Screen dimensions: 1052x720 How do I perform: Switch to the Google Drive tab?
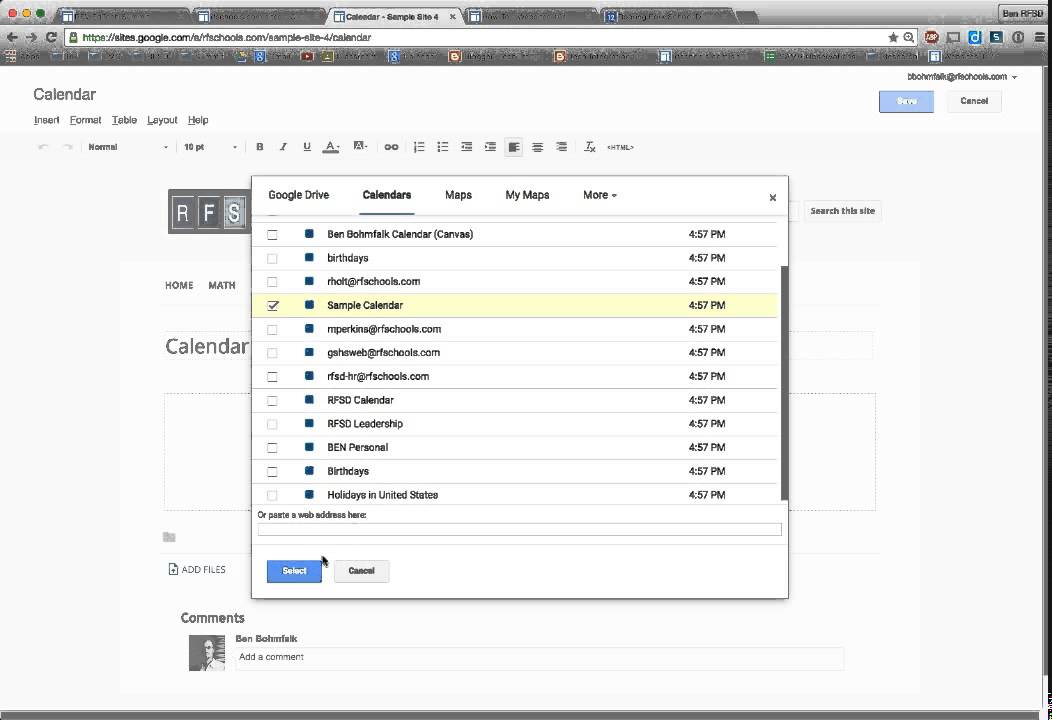299,195
